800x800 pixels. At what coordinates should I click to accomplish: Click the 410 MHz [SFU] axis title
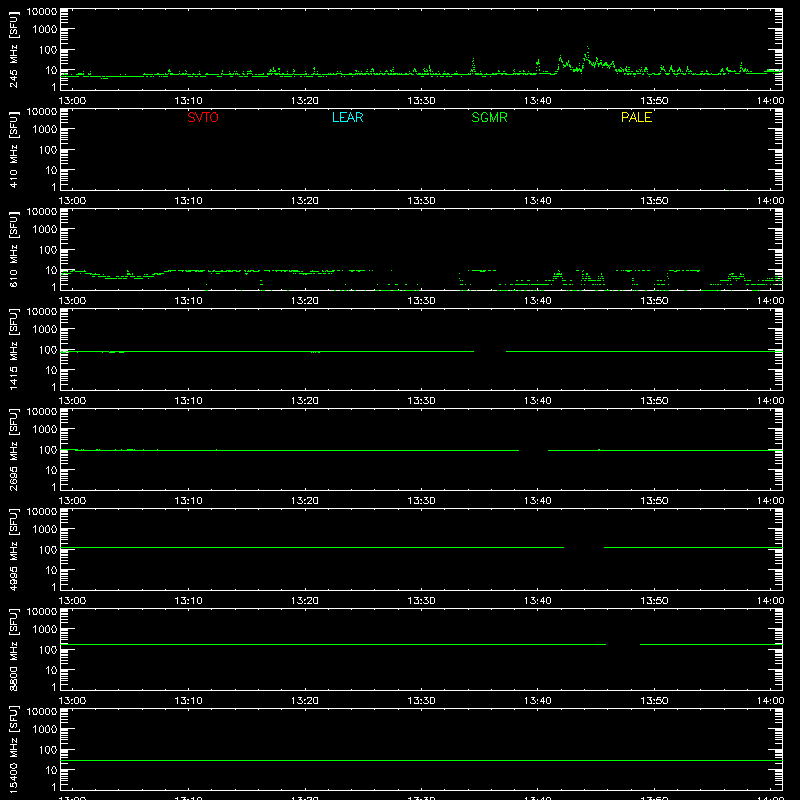(x=13, y=149)
